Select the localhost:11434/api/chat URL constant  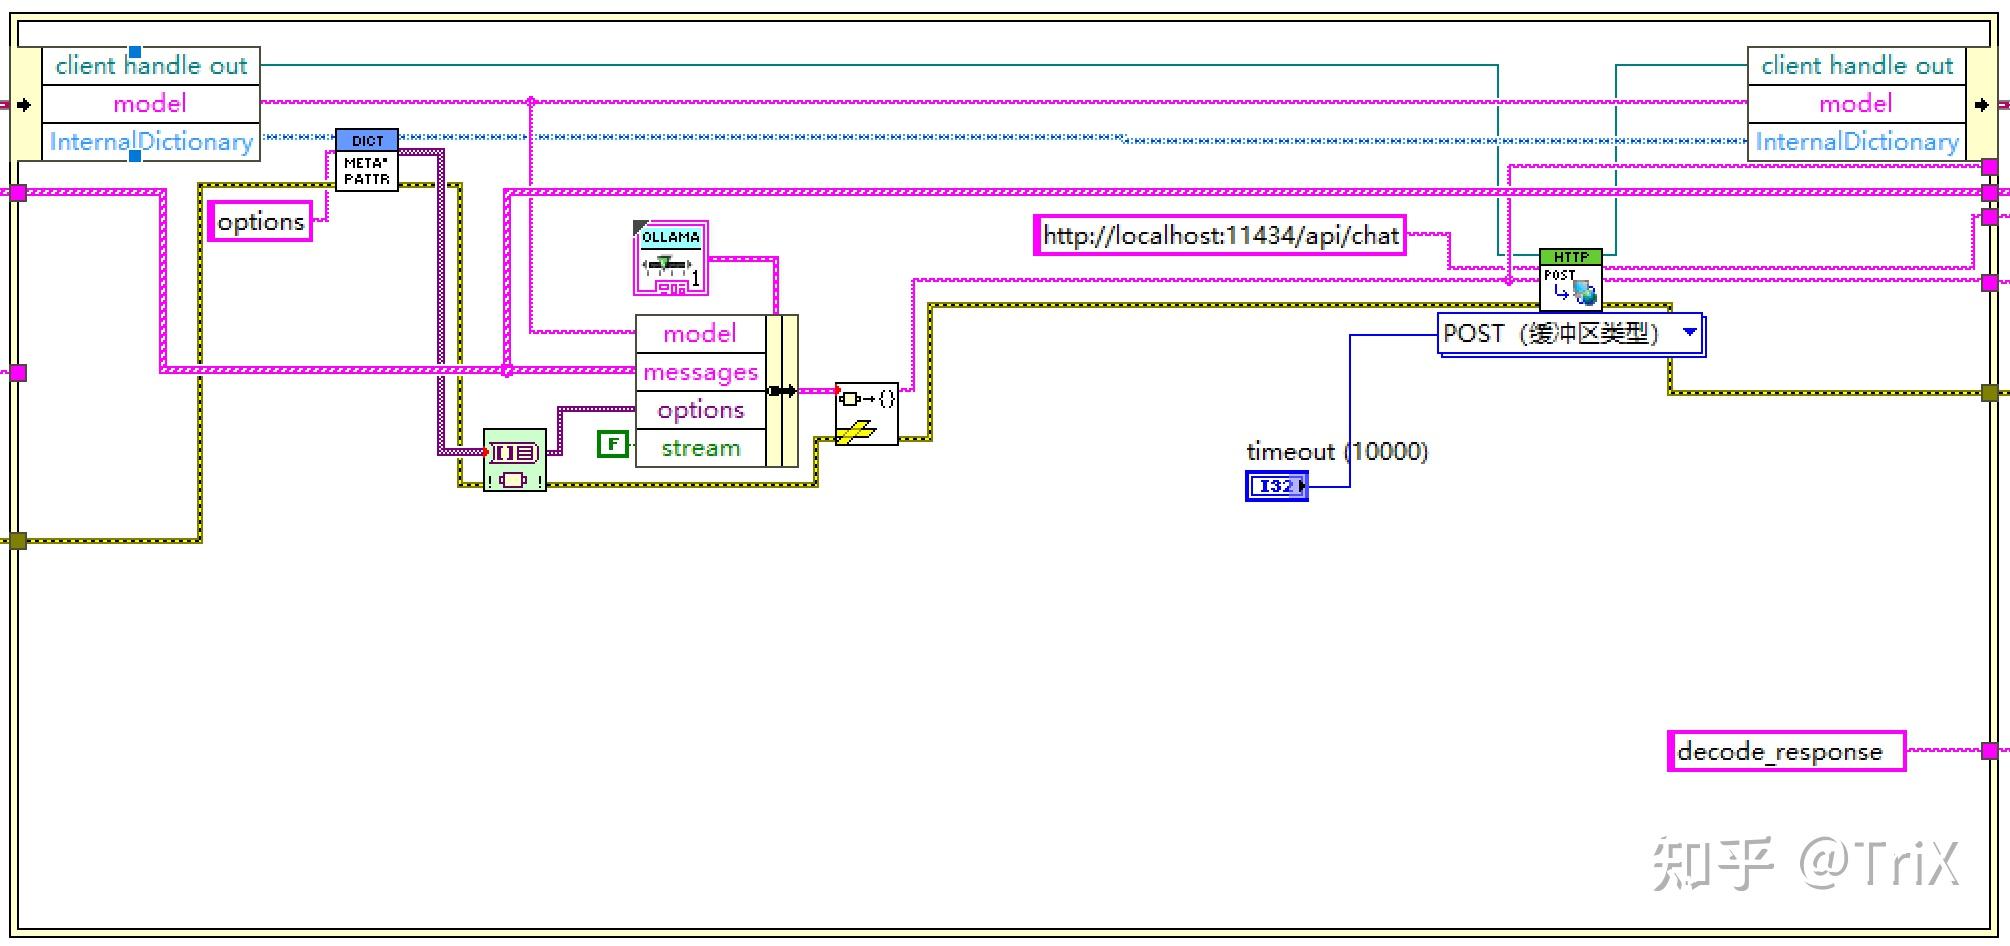coord(1221,236)
